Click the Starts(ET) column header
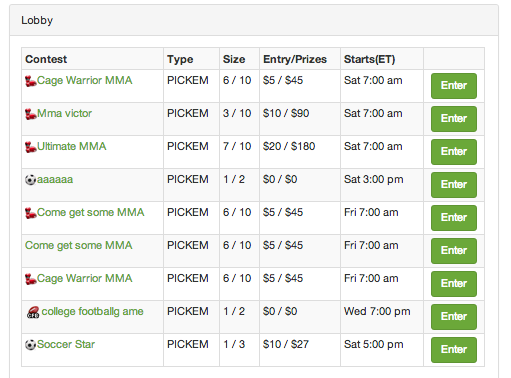This screenshot has height=378, width=511. pos(369,59)
